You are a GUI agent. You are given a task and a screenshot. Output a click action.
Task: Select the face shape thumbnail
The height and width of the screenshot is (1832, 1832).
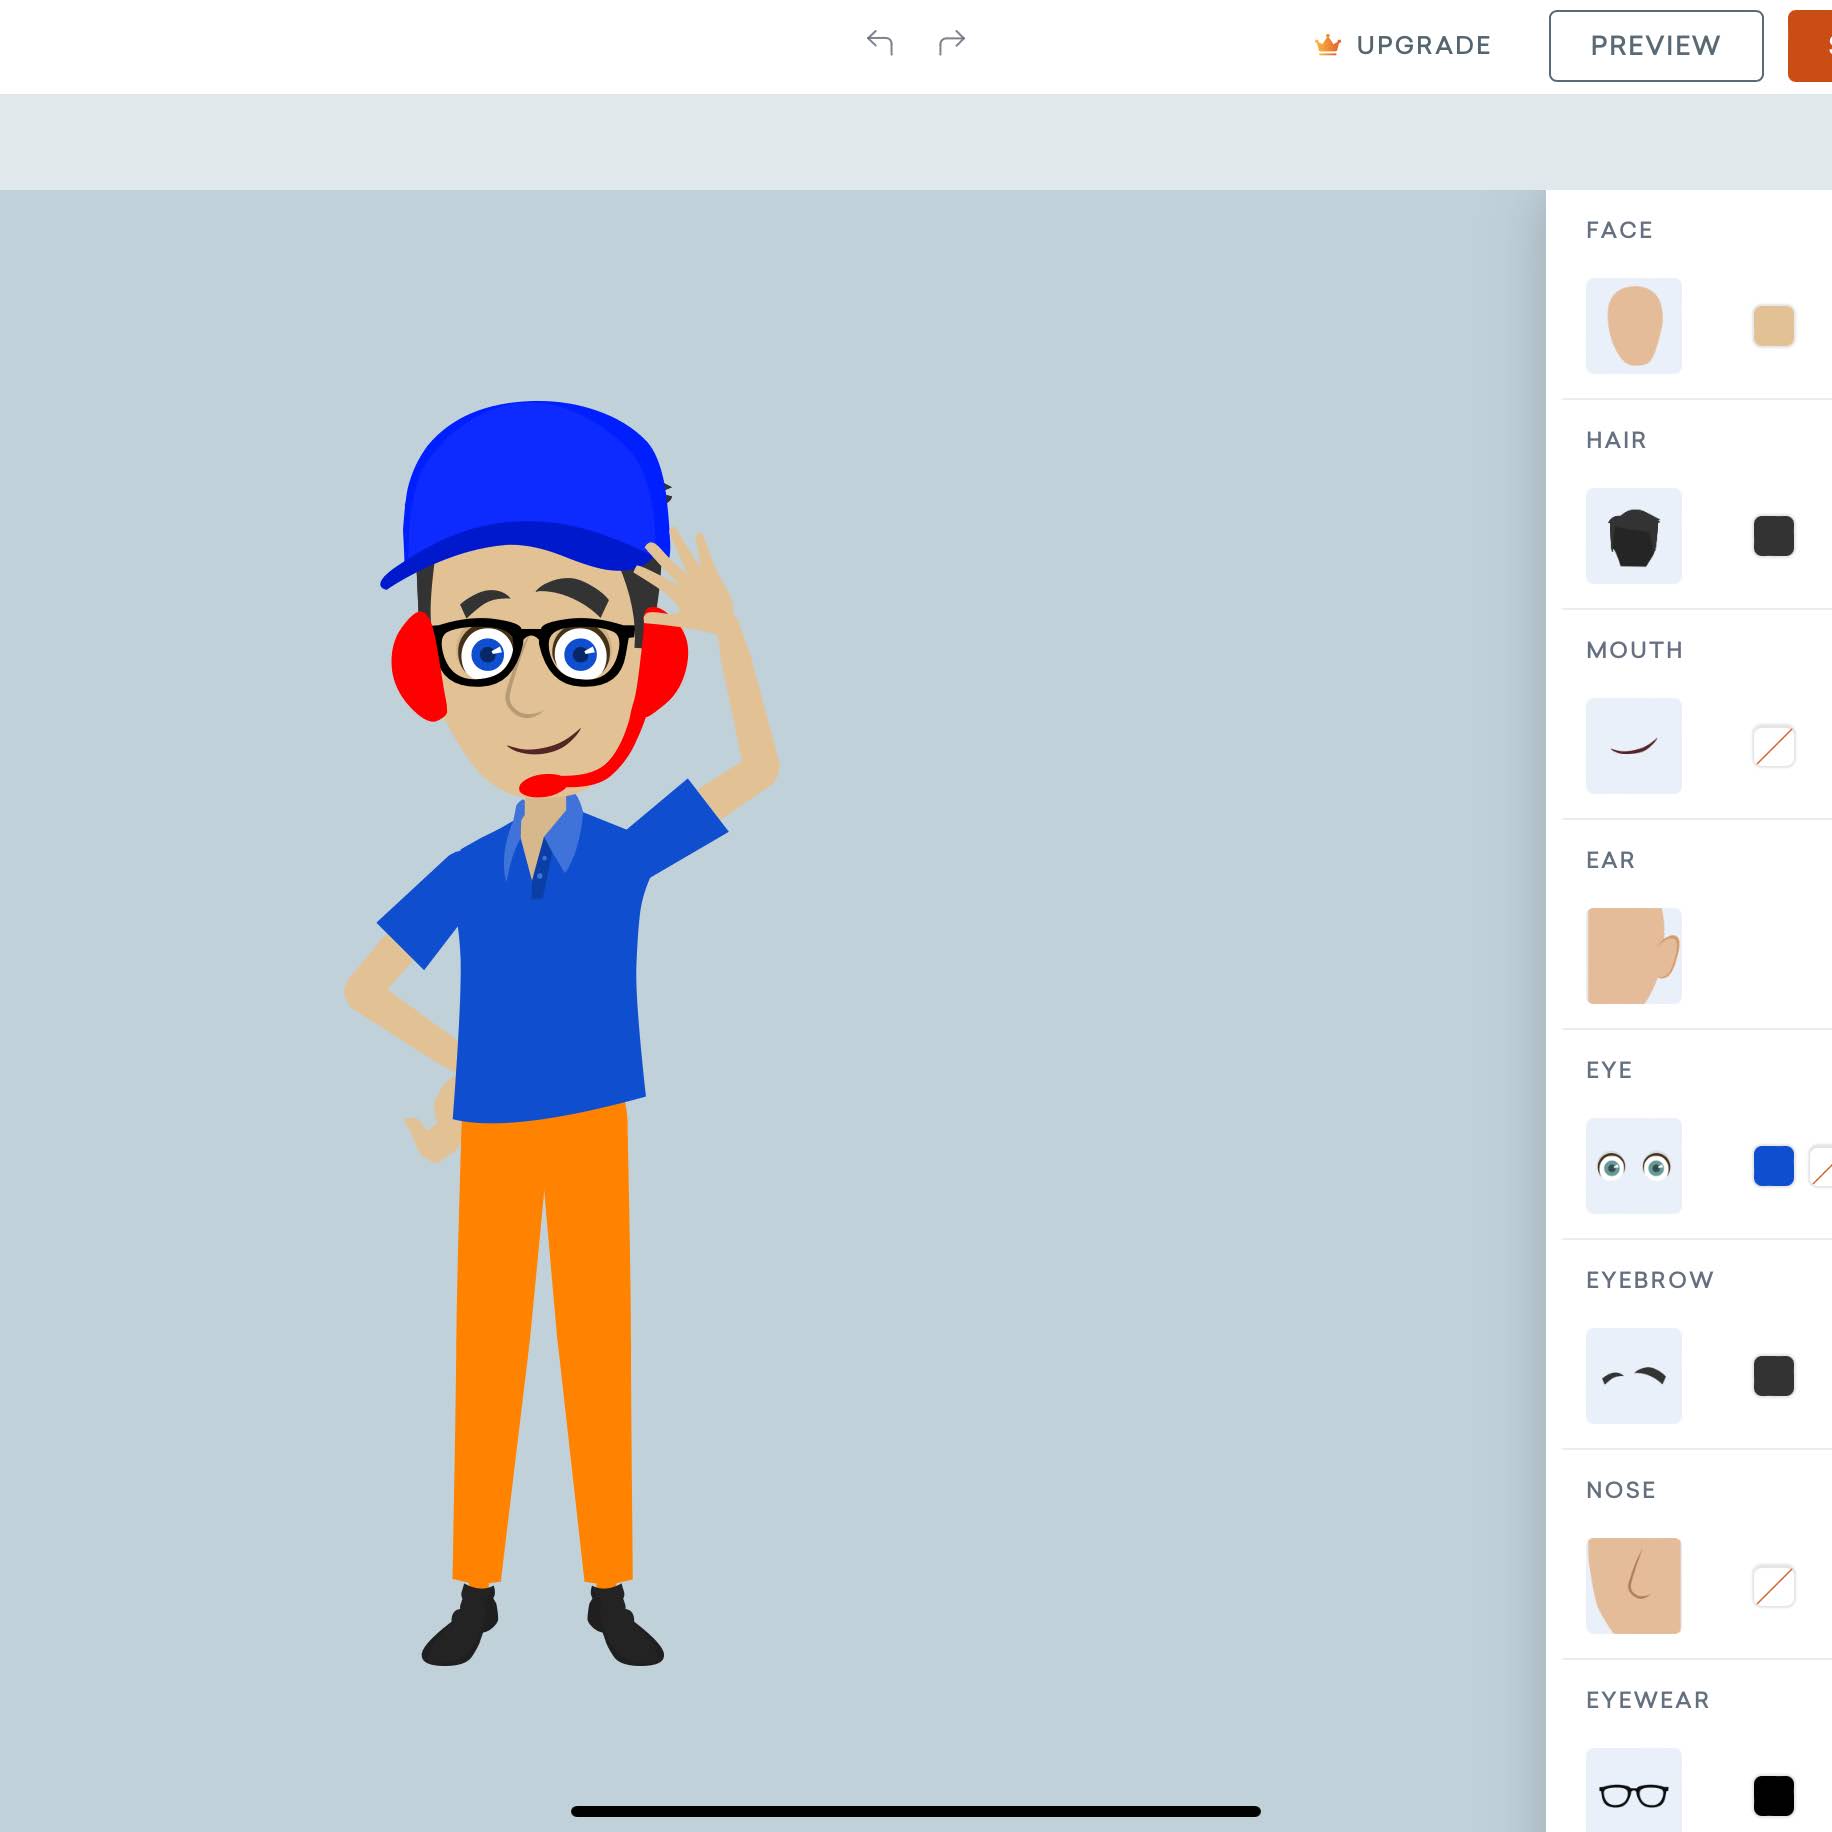coord(1632,325)
